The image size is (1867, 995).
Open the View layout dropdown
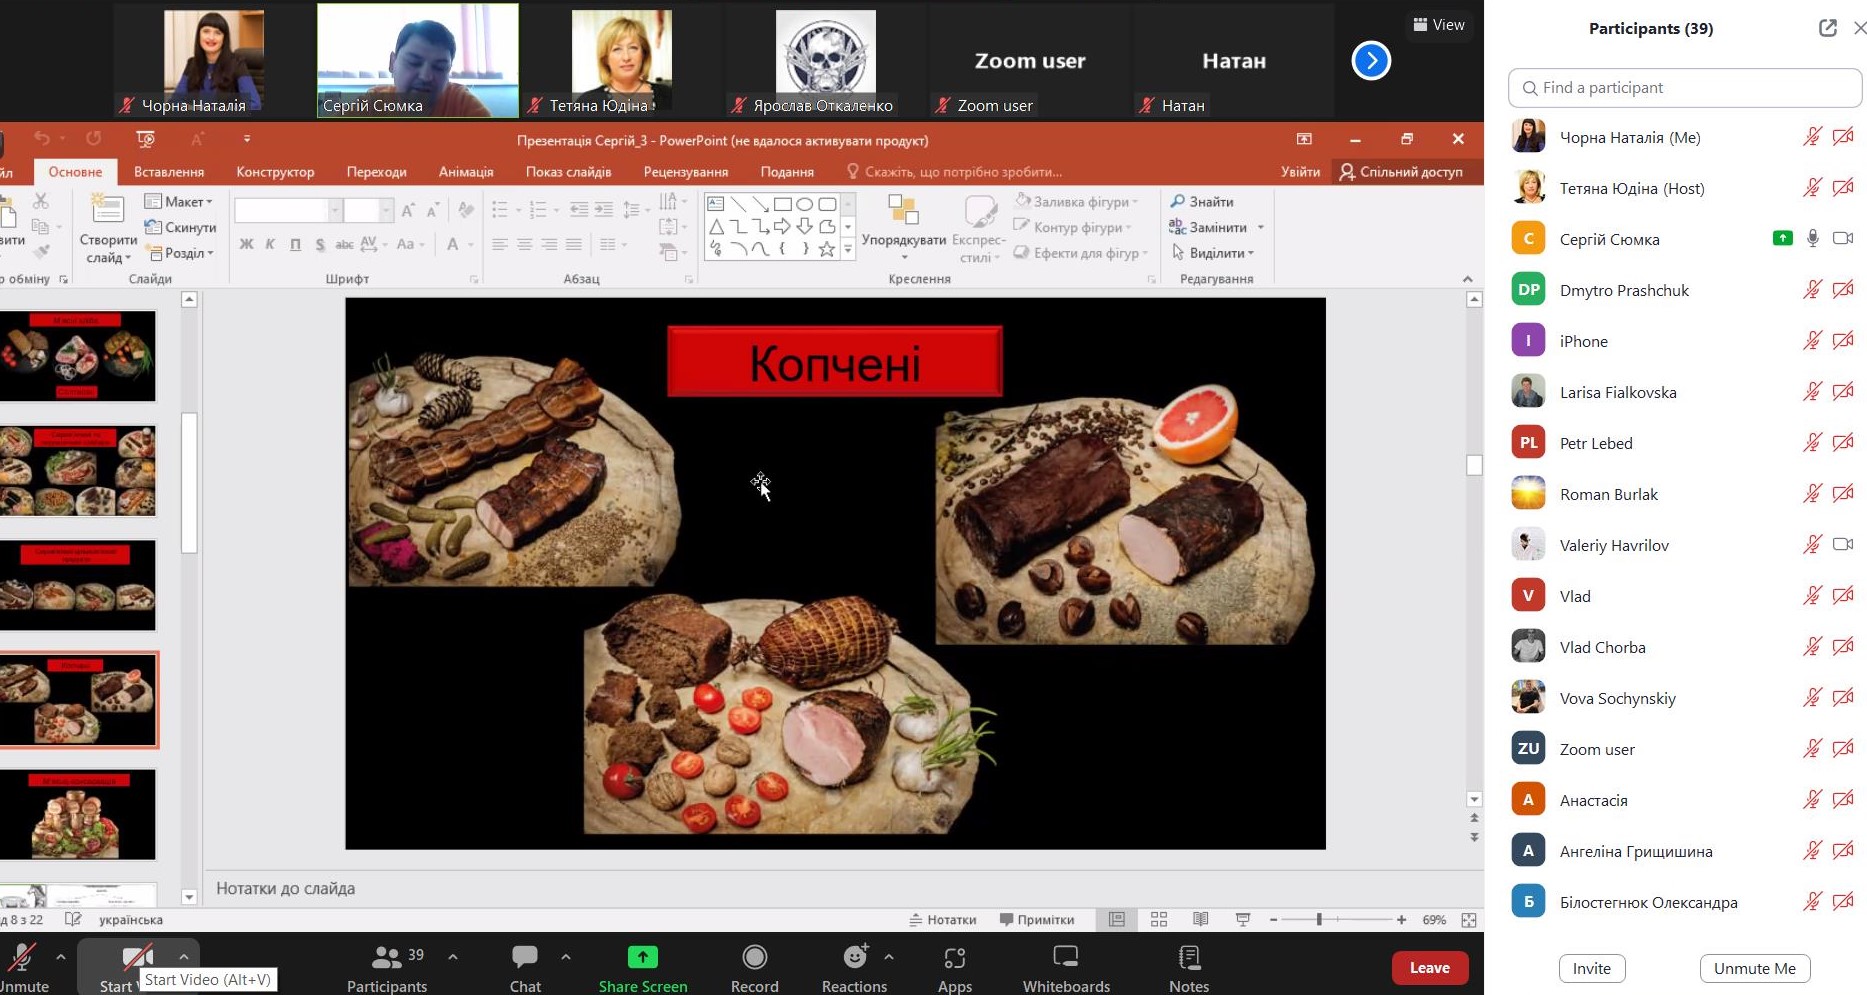click(x=1438, y=25)
